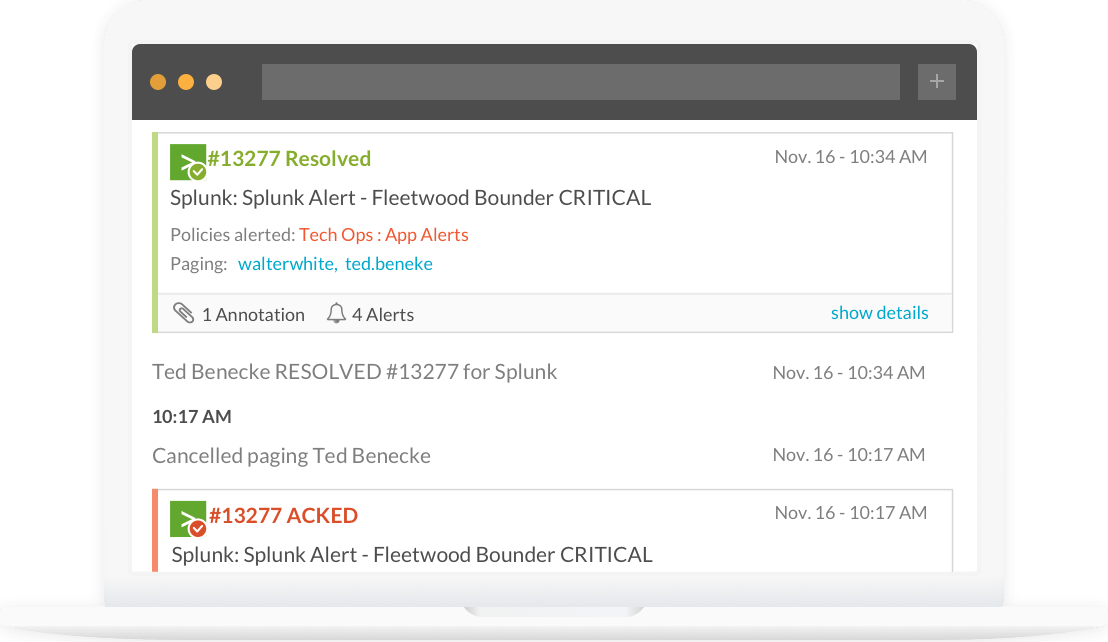Click the yellow traffic light dot on the left

(158, 82)
